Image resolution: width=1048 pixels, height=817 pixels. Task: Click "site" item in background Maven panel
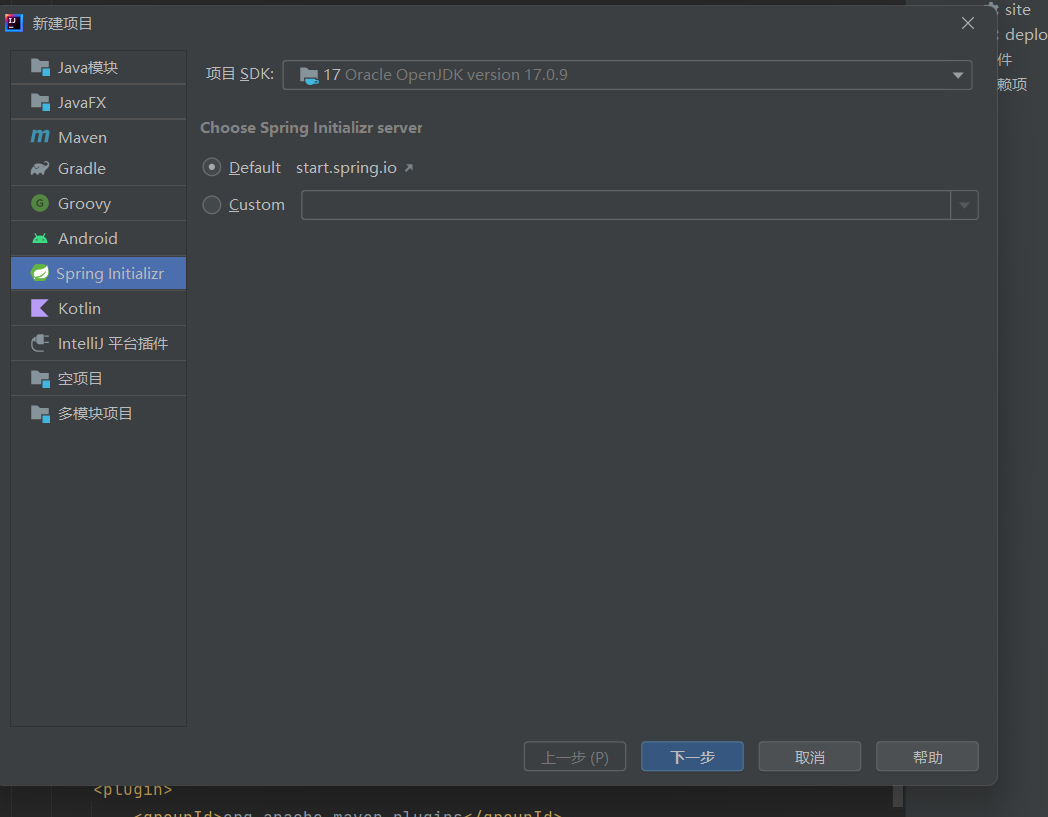point(1017,10)
